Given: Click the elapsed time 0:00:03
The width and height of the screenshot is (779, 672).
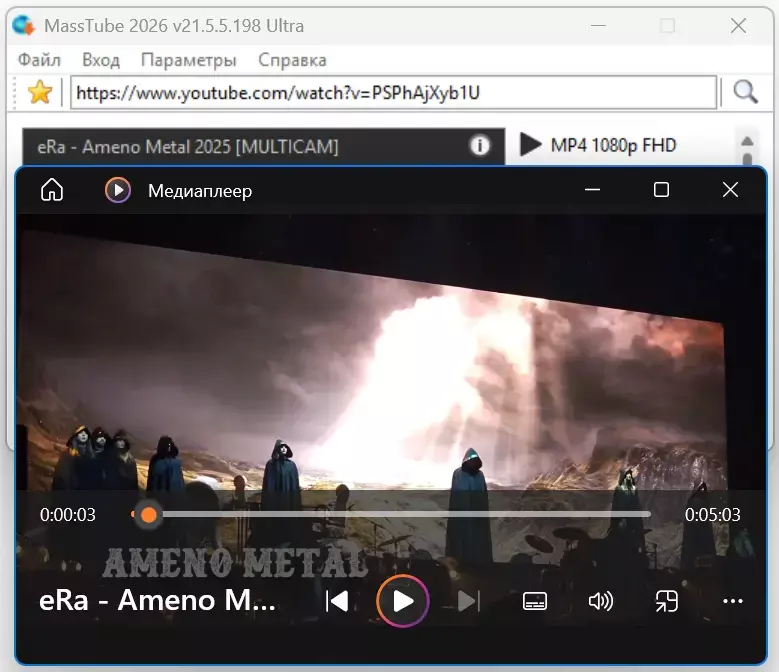Looking at the screenshot, I should (68, 515).
